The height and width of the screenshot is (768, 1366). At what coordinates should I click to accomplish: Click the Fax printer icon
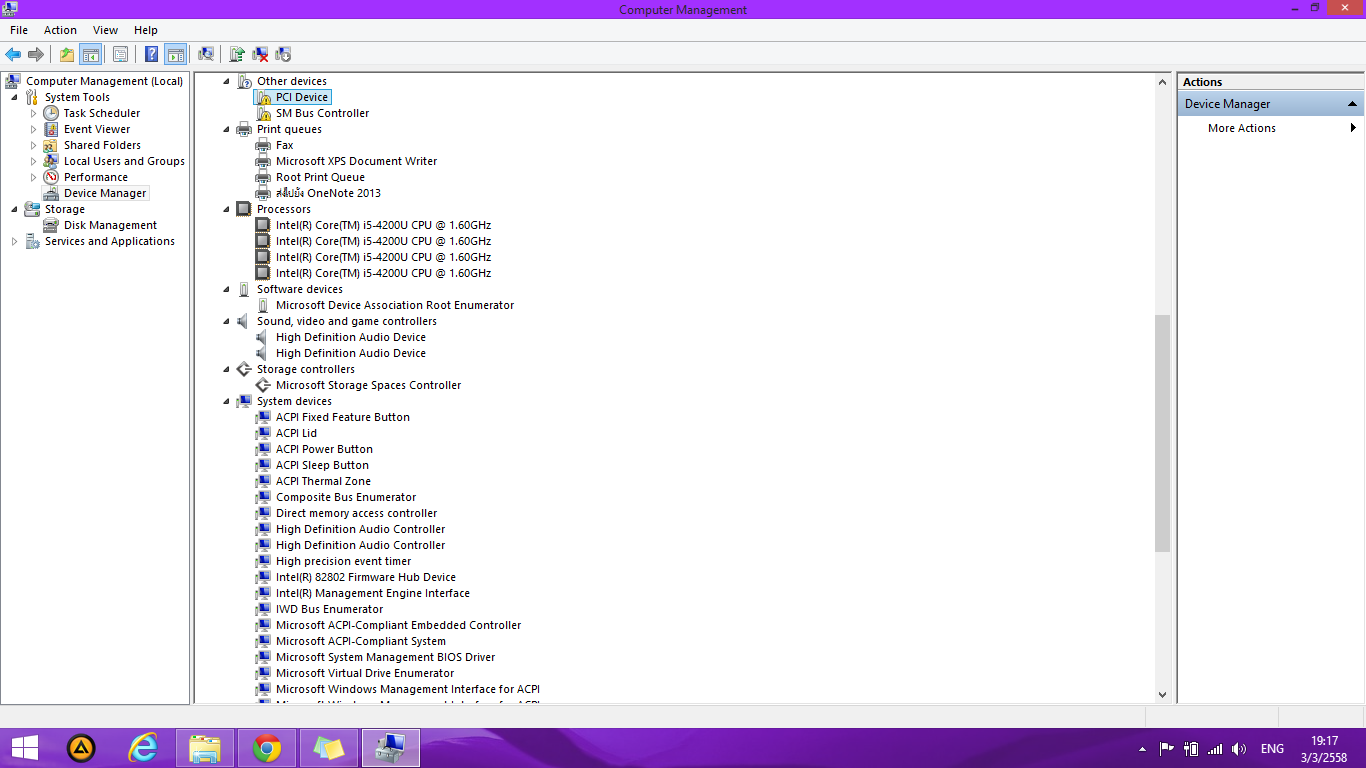tap(263, 145)
